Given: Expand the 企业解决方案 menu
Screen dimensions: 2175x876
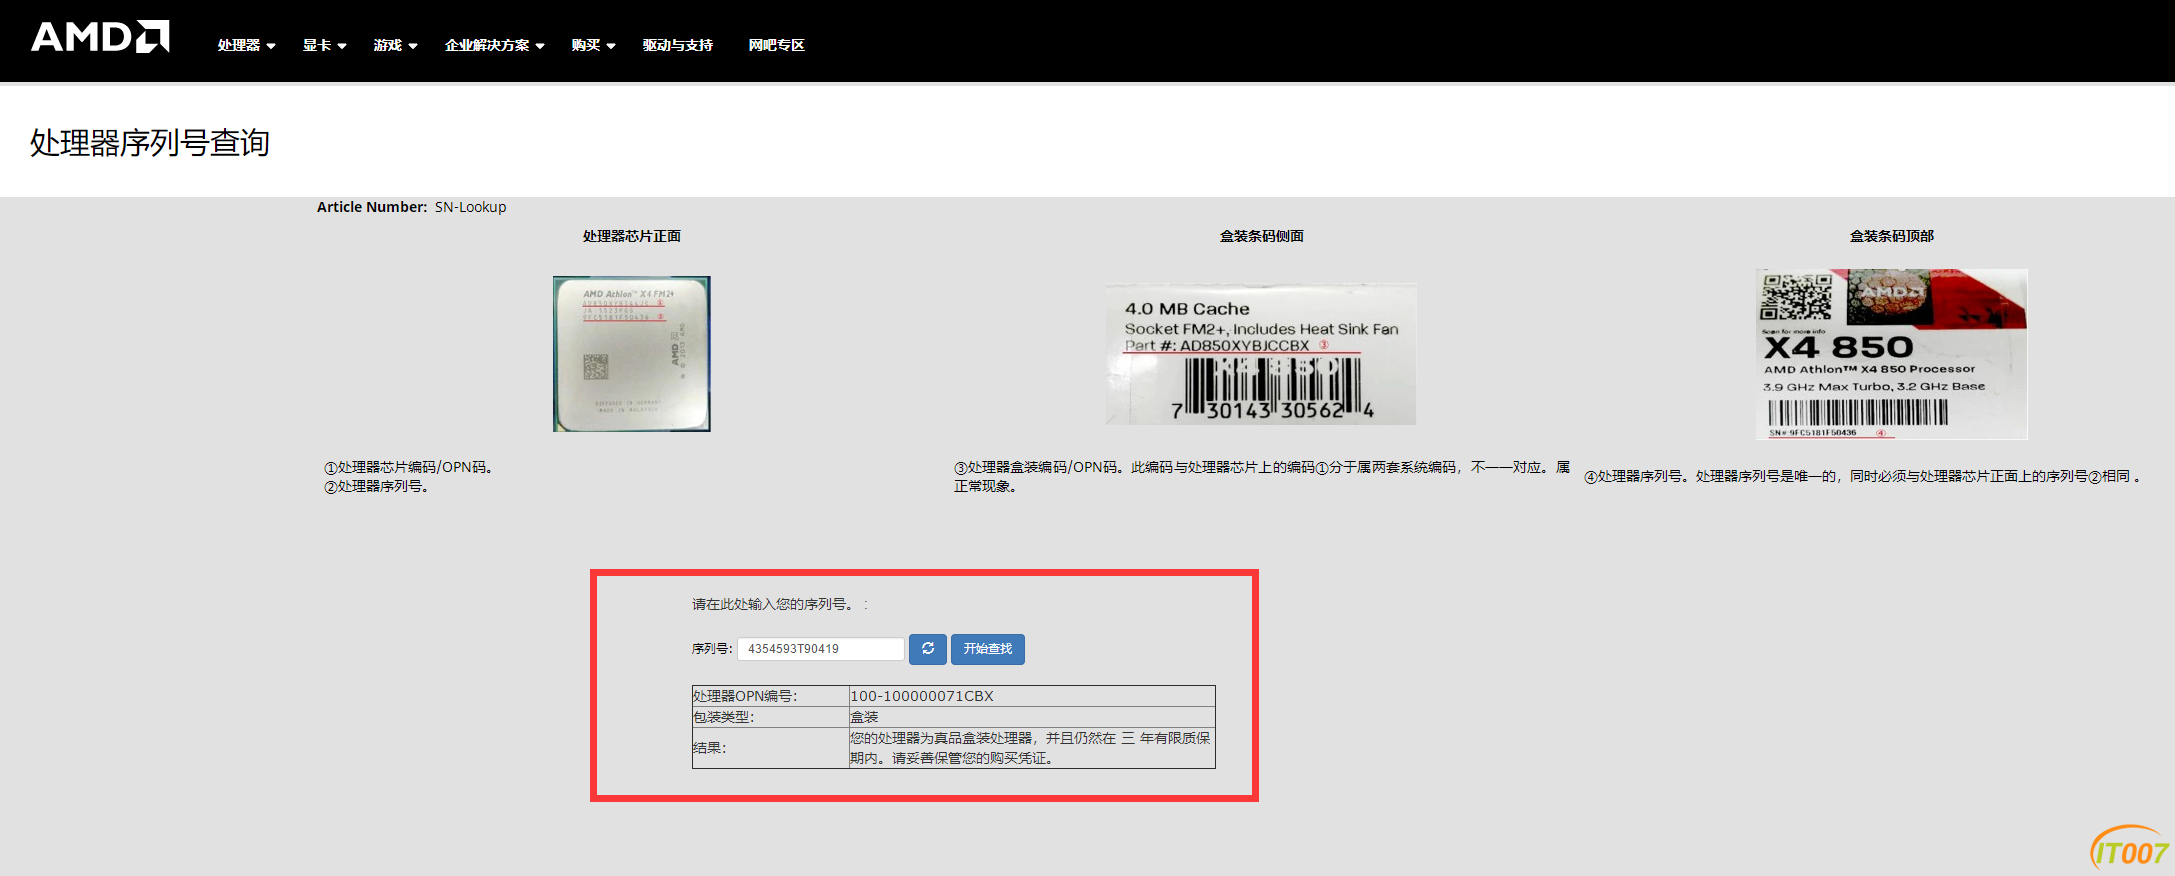Looking at the screenshot, I should point(494,45).
